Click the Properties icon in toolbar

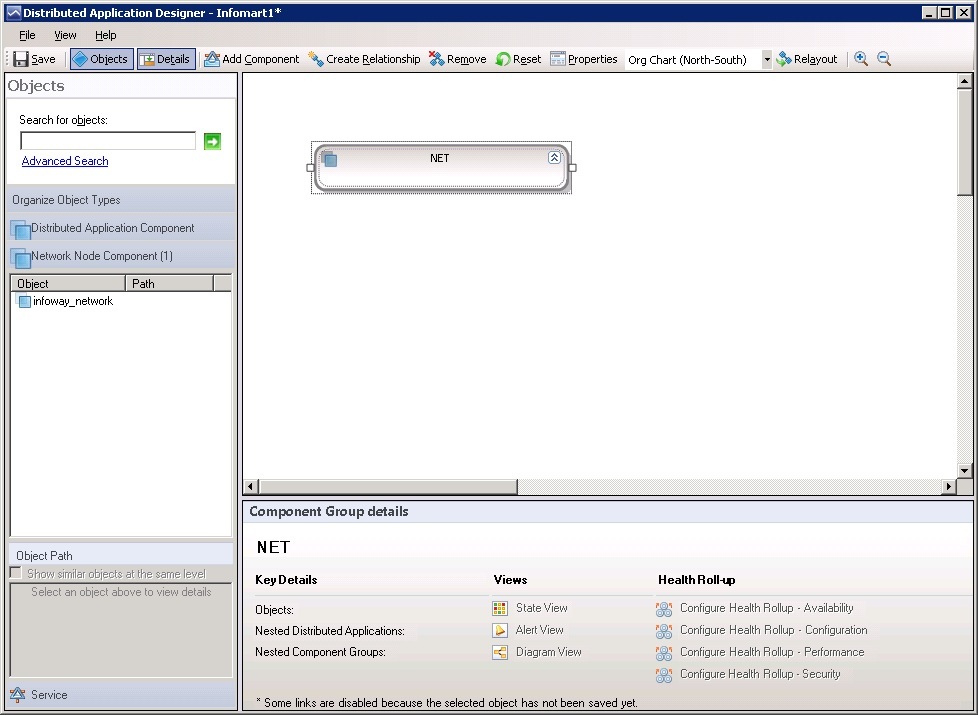tap(558, 59)
